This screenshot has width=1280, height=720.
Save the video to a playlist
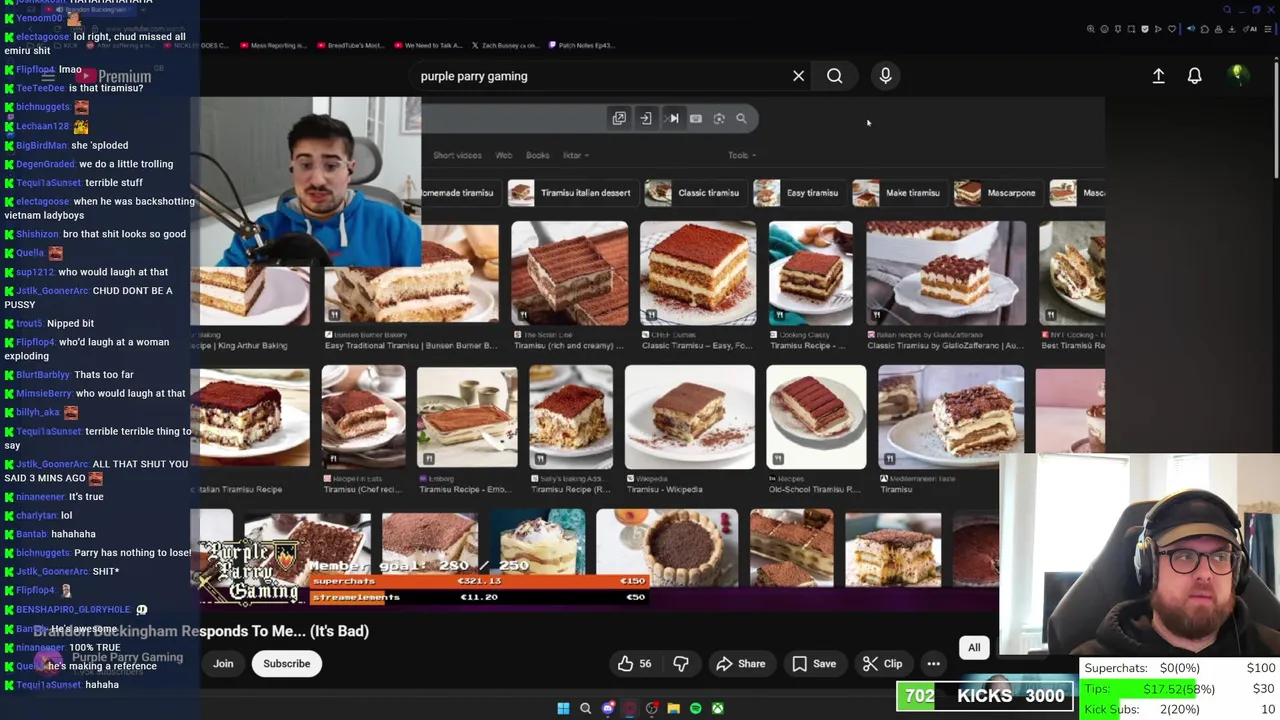point(813,664)
